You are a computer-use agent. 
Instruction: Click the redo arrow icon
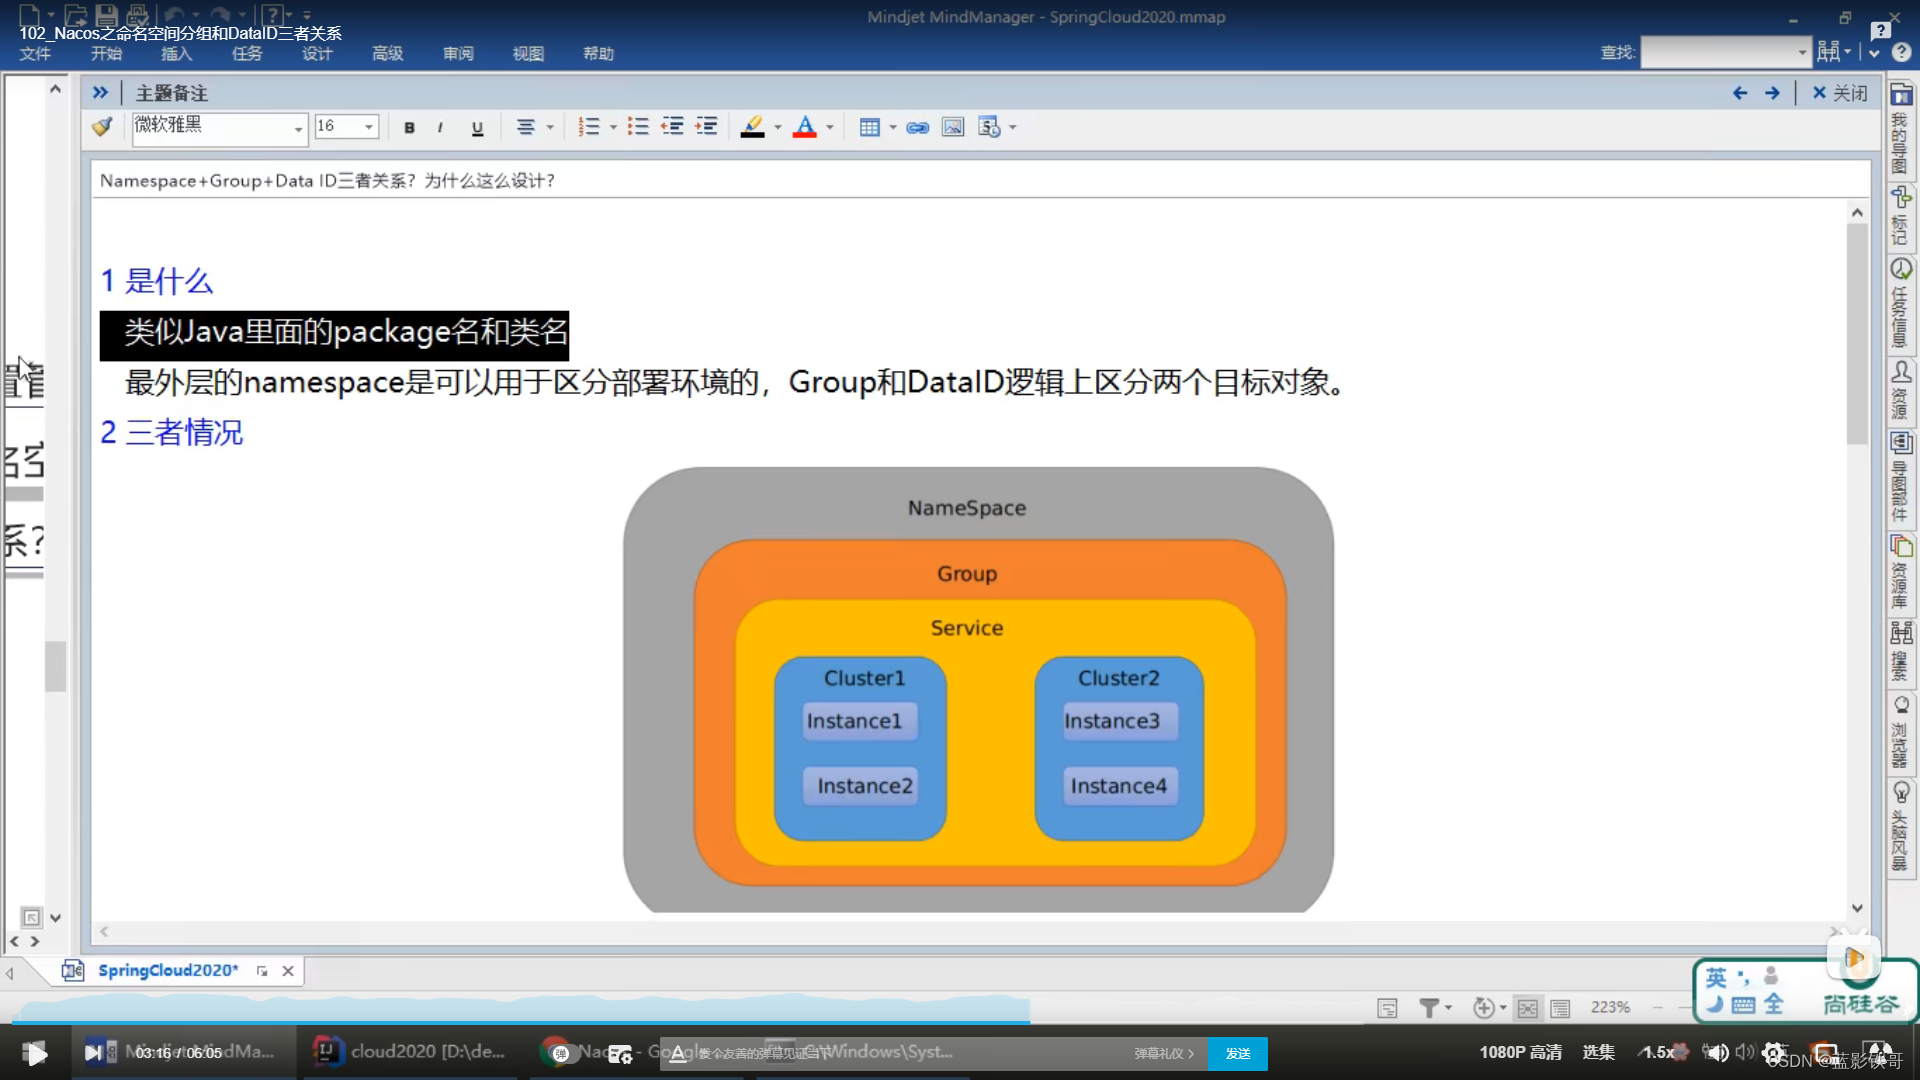(220, 14)
